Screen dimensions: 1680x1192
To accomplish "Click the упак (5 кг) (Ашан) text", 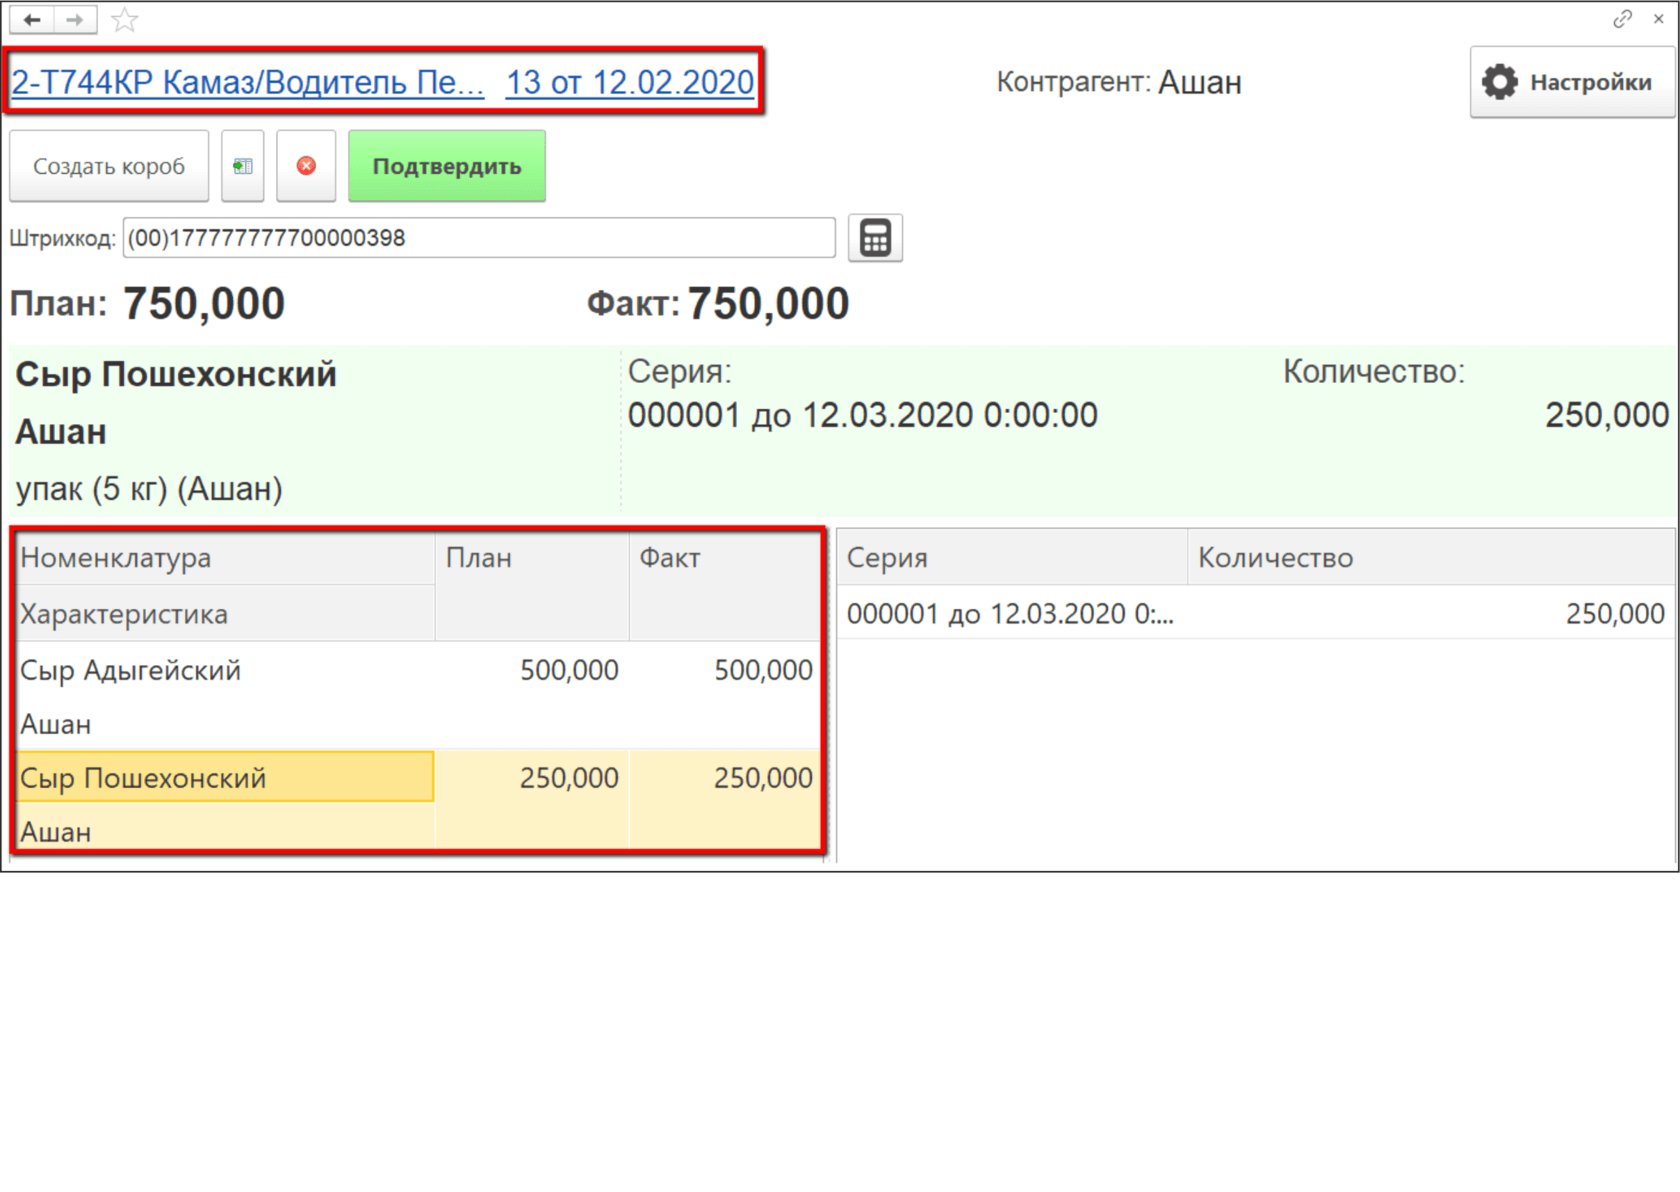I will click(149, 489).
